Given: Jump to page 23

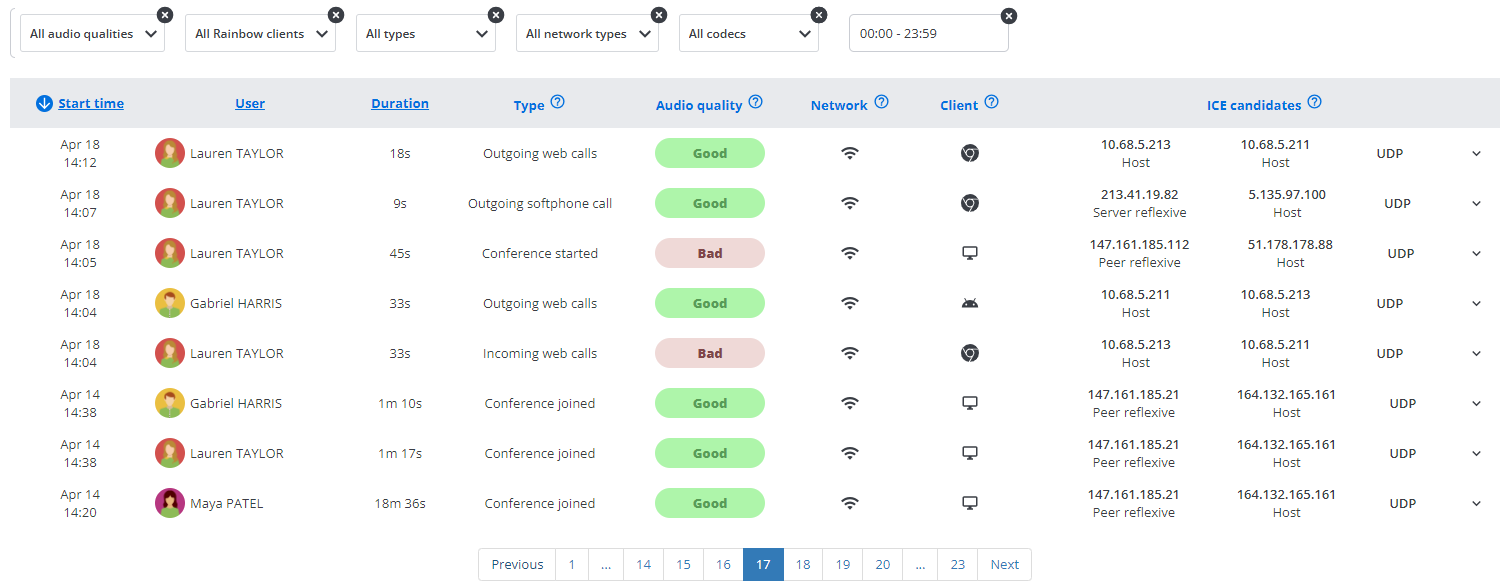Looking at the screenshot, I should pyautogui.click(x=958, y=565).
